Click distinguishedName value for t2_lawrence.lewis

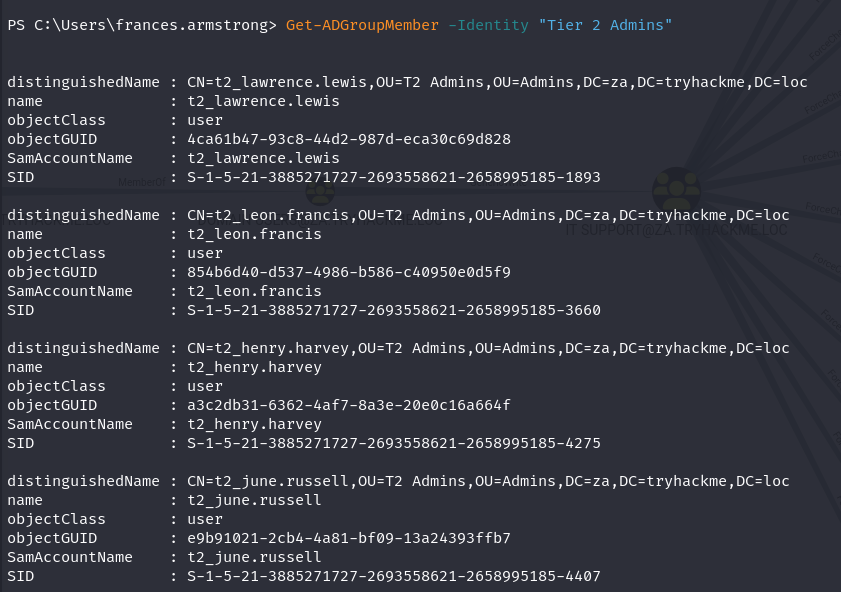tap(497, 82)
